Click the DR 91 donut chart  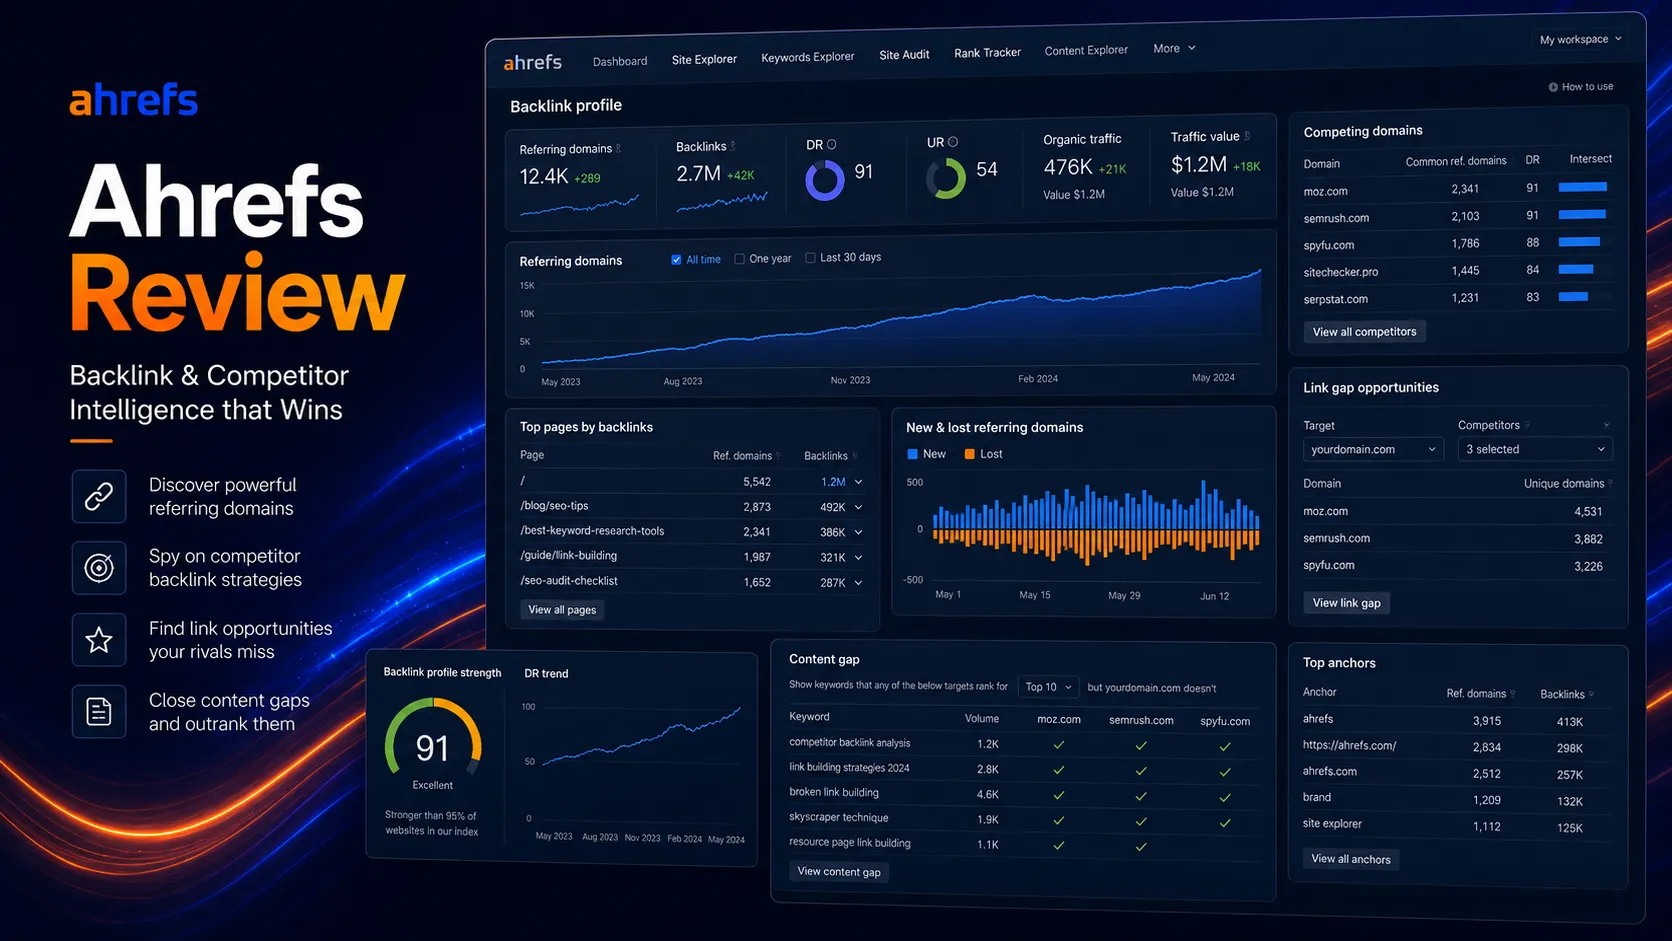825,181
